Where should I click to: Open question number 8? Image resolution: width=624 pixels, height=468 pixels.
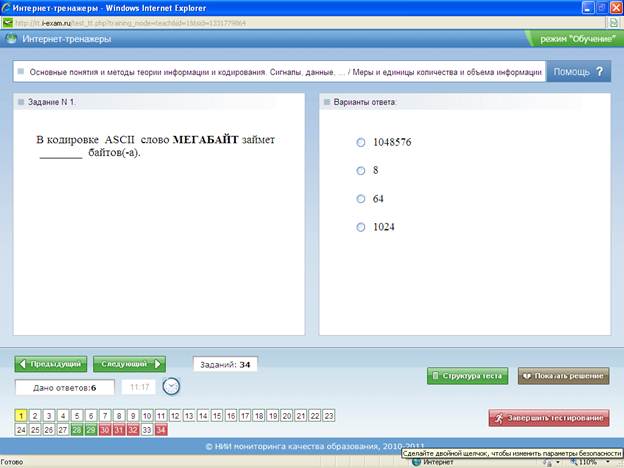119,416
